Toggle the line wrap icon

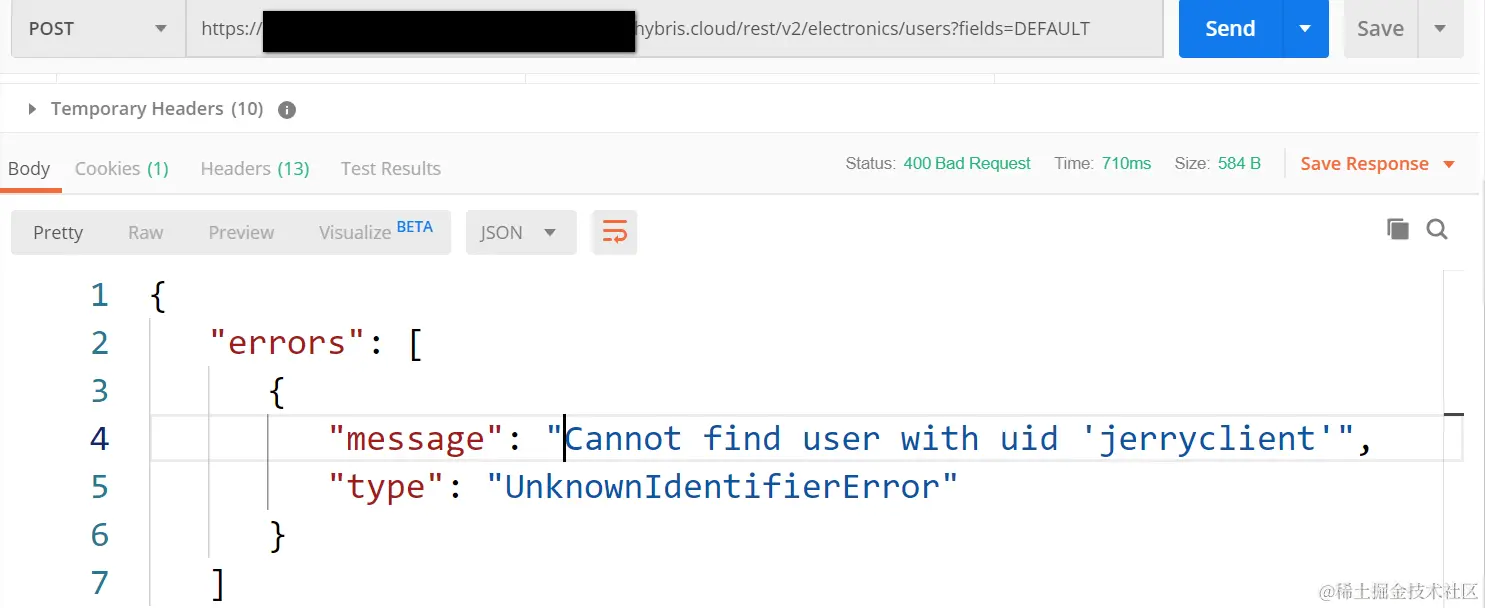[x=614, y=232]
